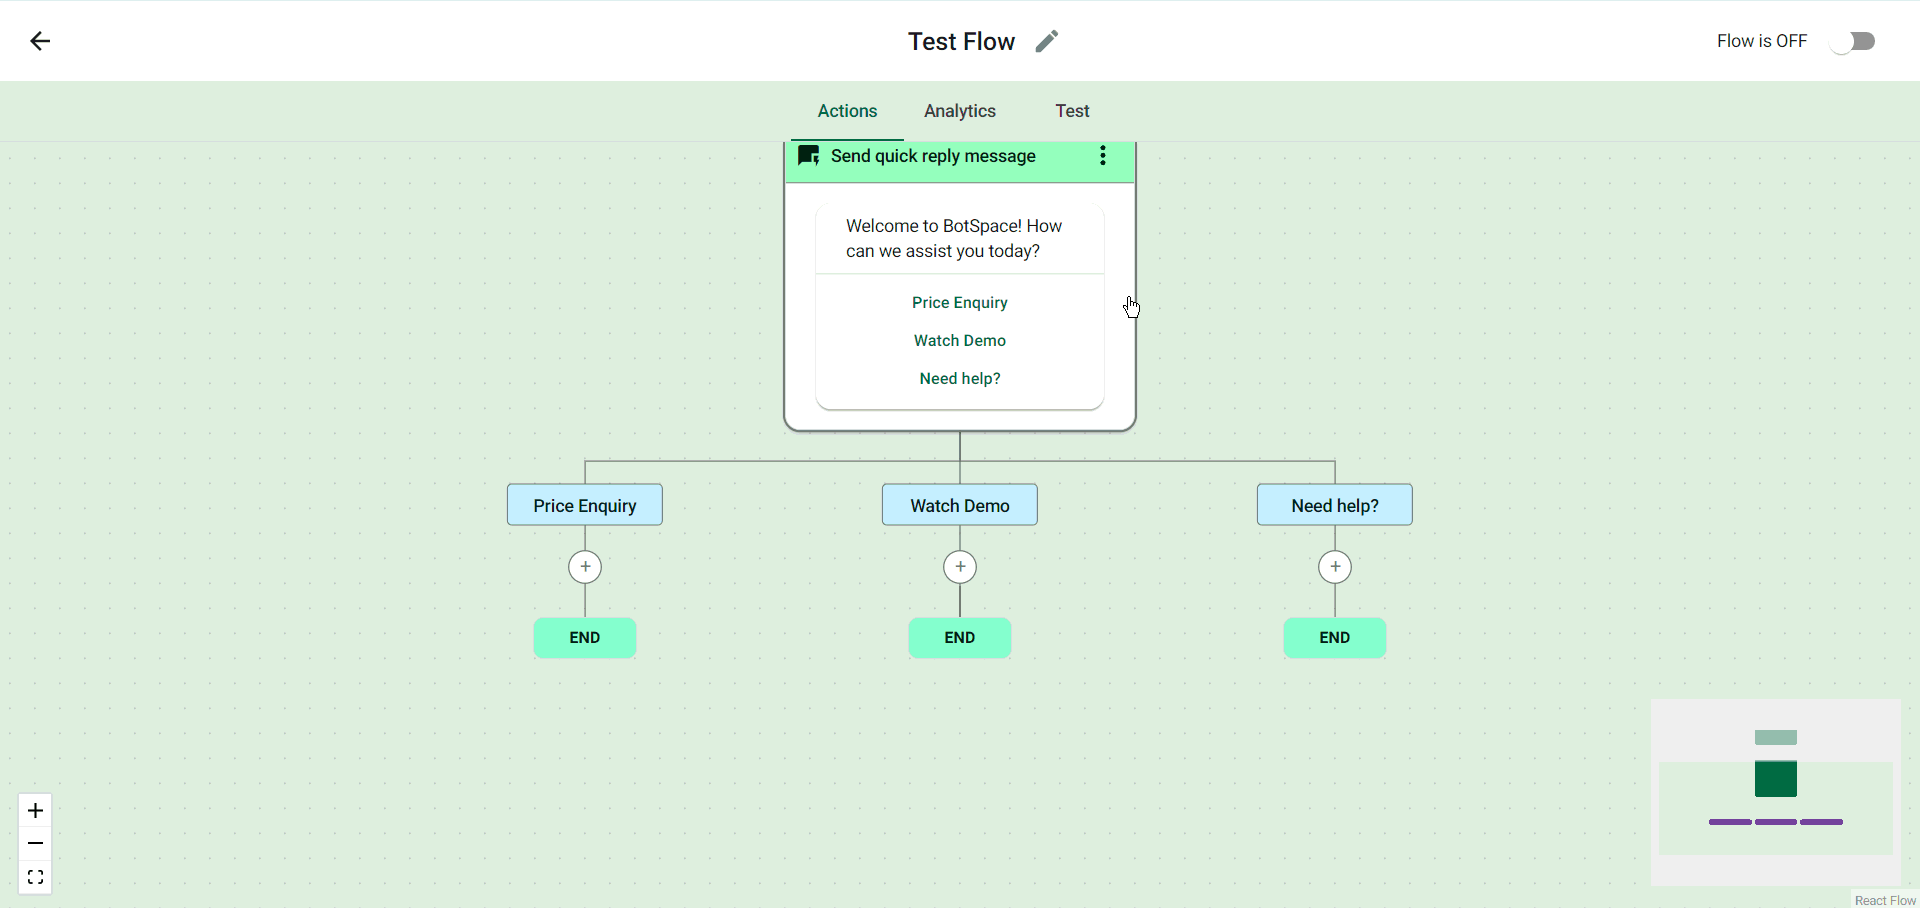The image size is (1920, 908).
Task: Select the Actions tab
Action: tap(847, 111)
